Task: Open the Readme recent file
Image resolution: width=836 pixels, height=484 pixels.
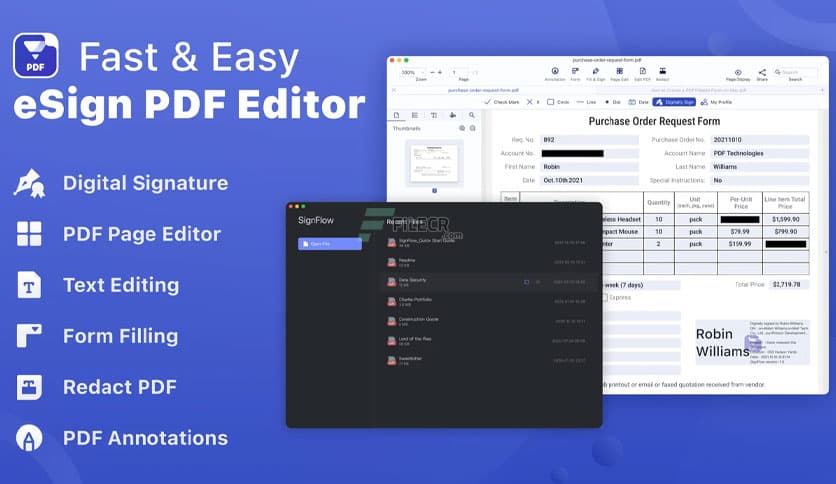Action: tap(486, 262)
